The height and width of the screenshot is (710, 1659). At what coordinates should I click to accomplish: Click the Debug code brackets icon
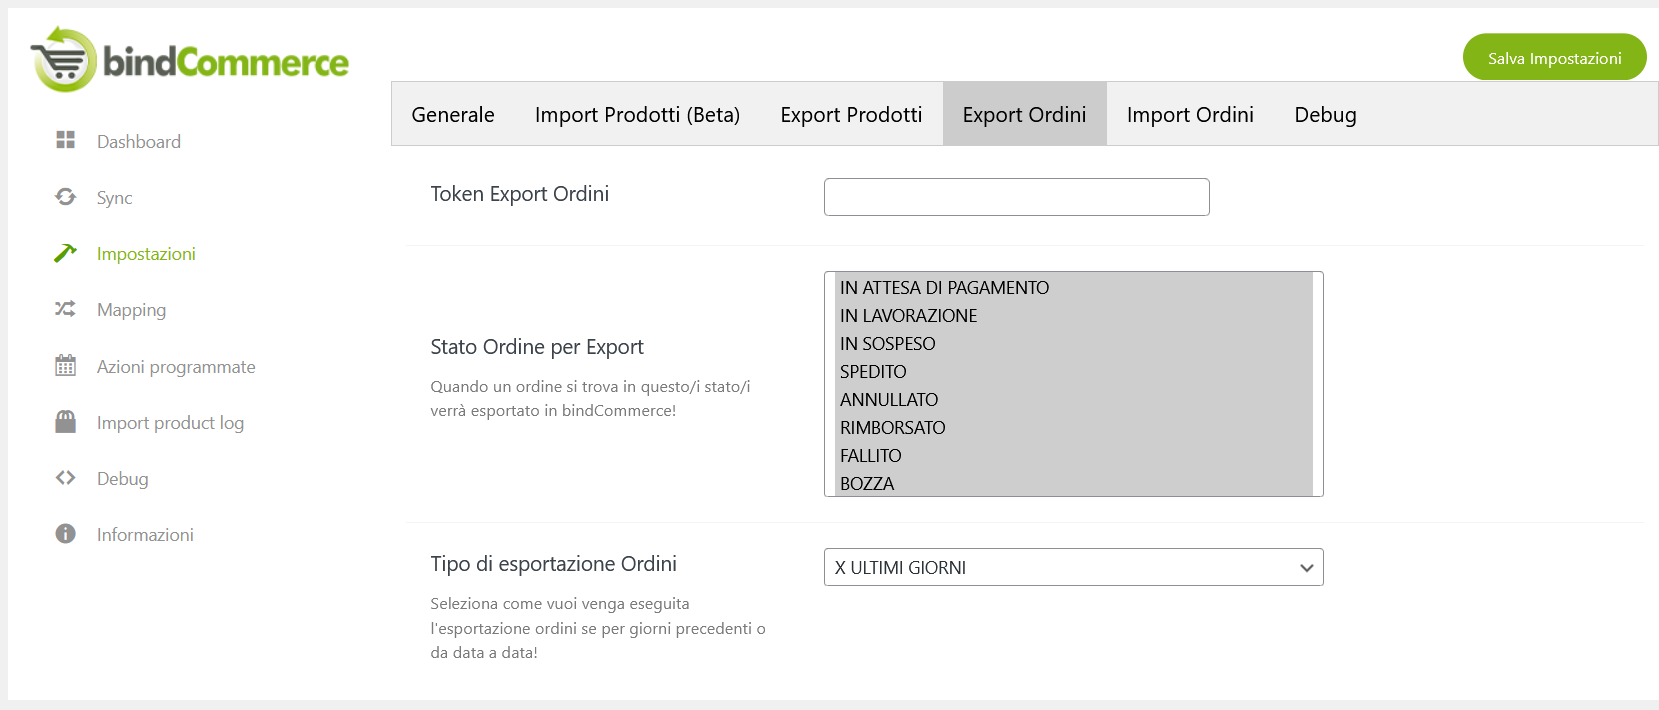pos(66,478)
